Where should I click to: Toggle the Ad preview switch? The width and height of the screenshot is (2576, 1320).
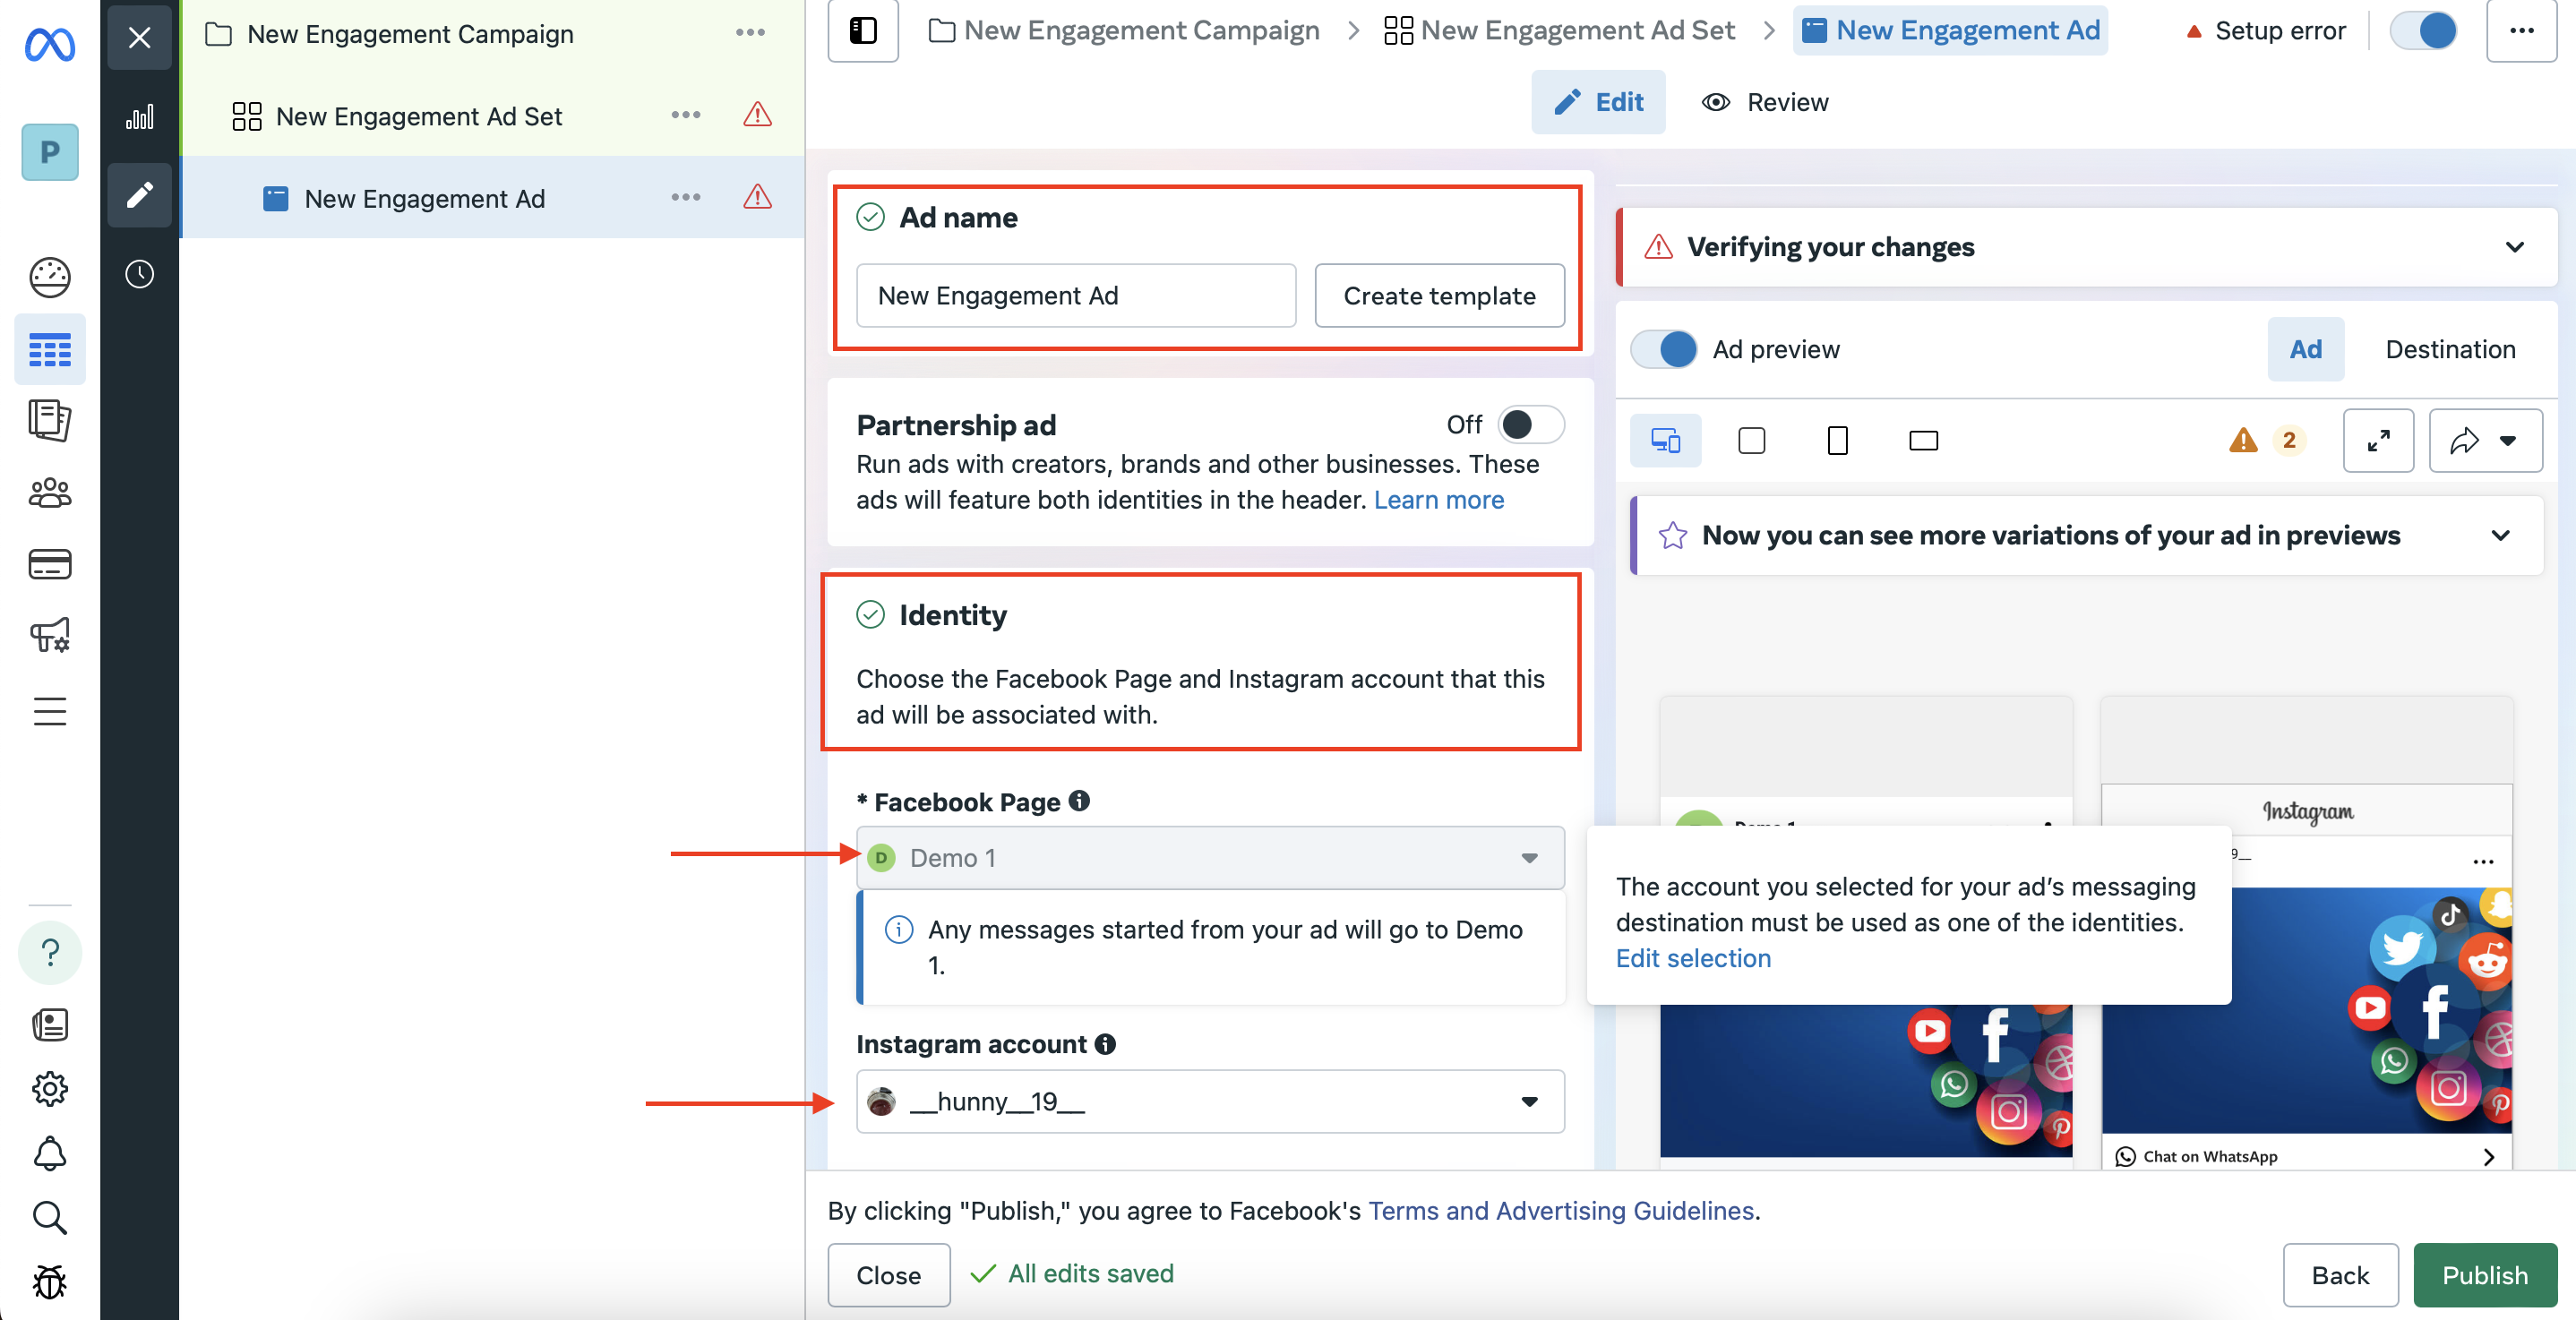1664,349
